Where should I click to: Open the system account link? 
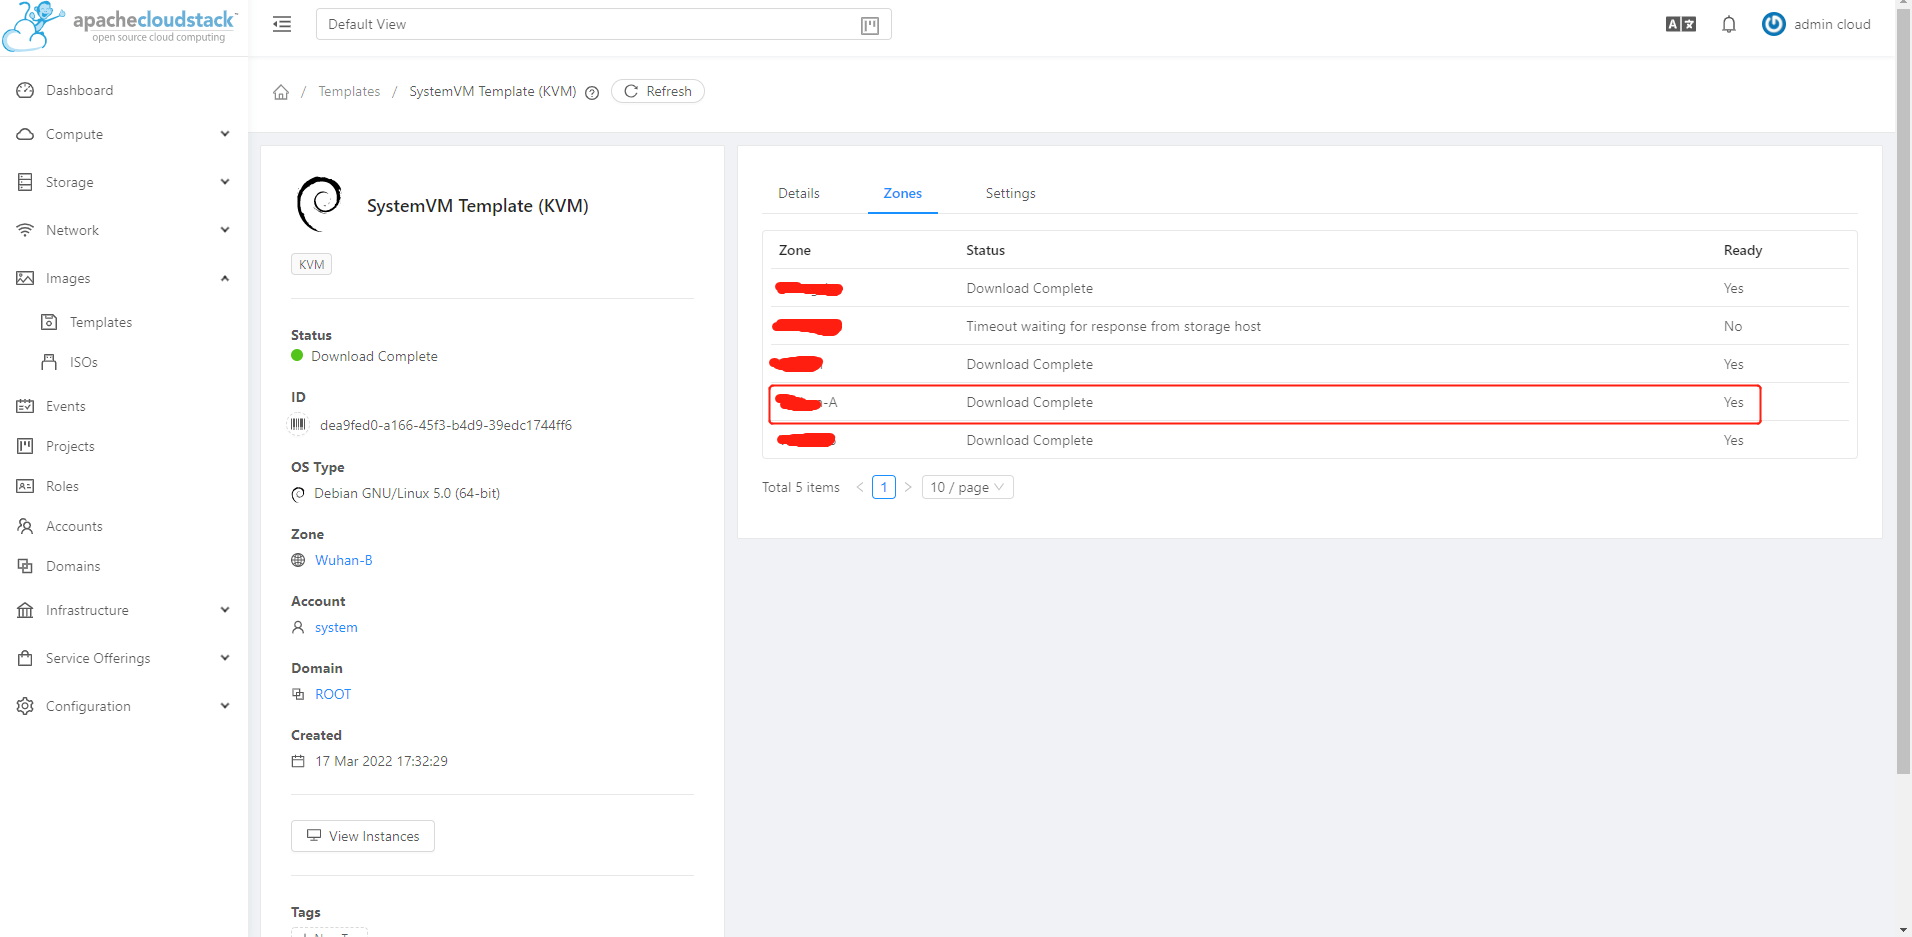336,627
